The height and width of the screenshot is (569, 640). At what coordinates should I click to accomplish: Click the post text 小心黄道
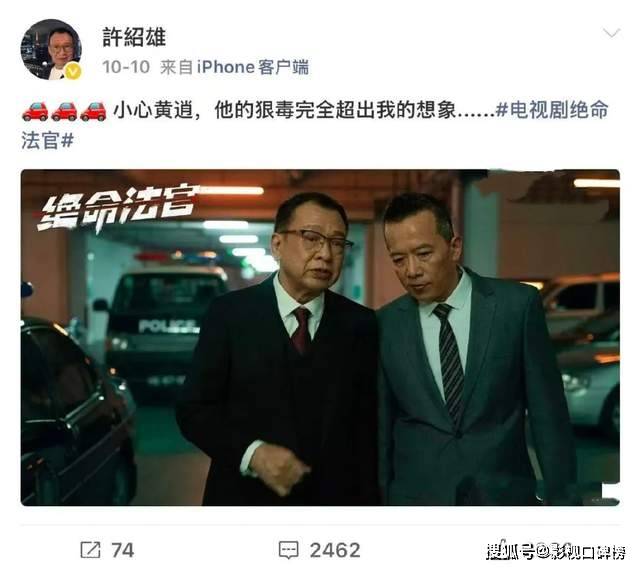tap(153, 110)
